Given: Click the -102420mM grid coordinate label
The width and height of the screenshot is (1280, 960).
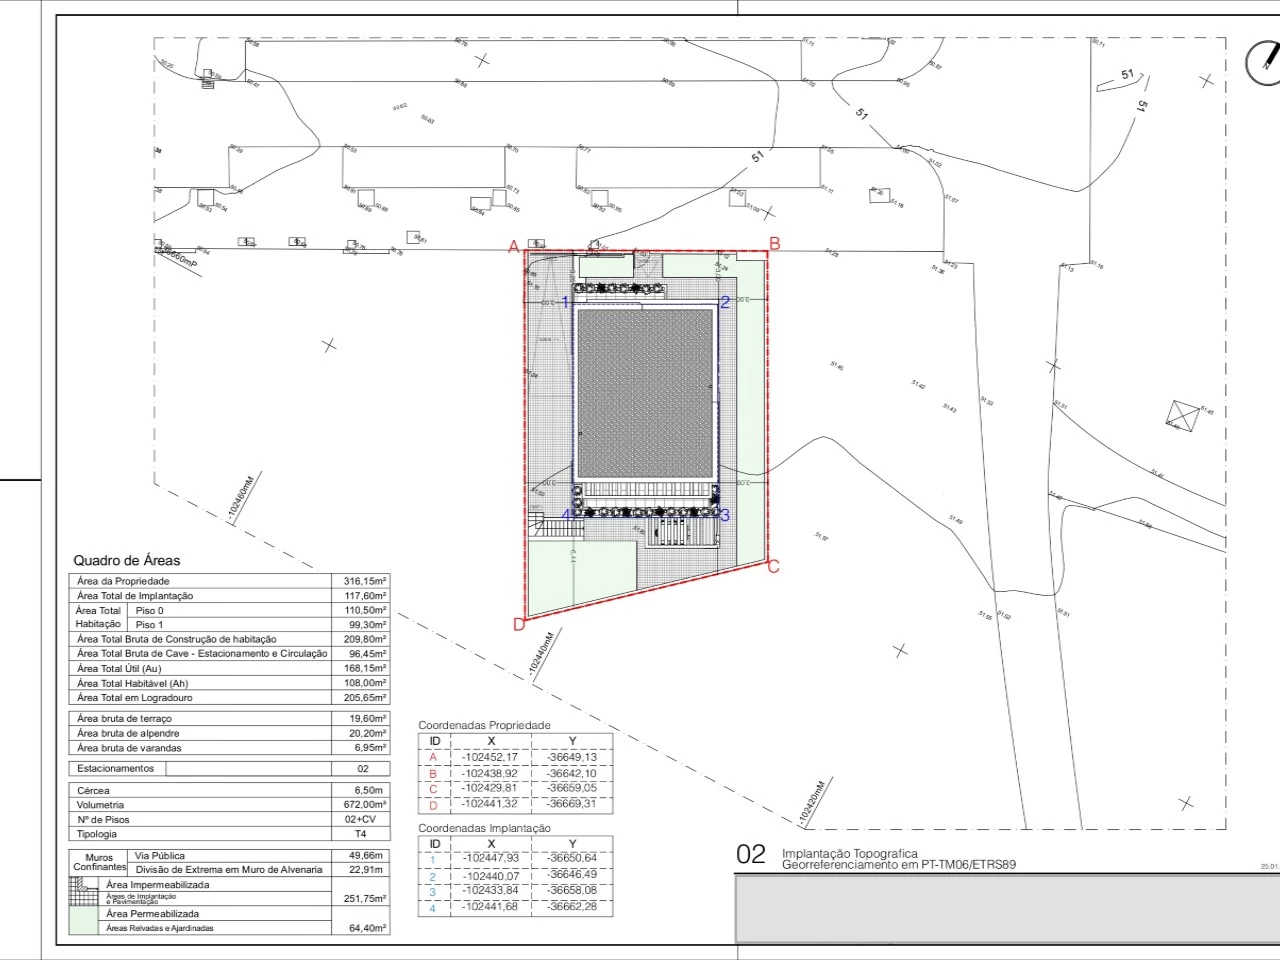Looking at the screenshot, I should pos(812,803).
